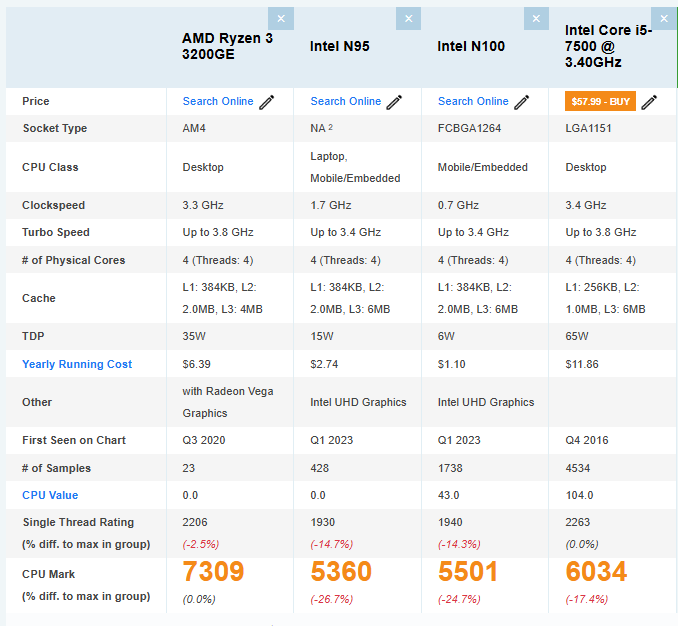This screenshot has height=626, width=678.
Task: Click Search Online for Intel N95
Action: (346, 101)
